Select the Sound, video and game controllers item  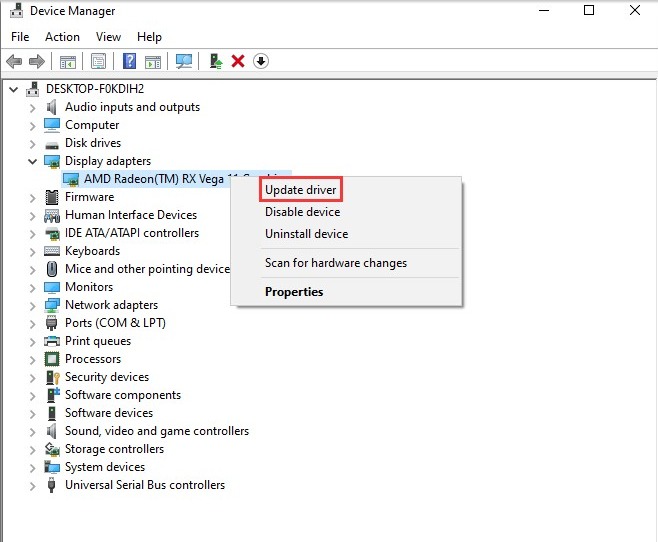click(157, 431)
